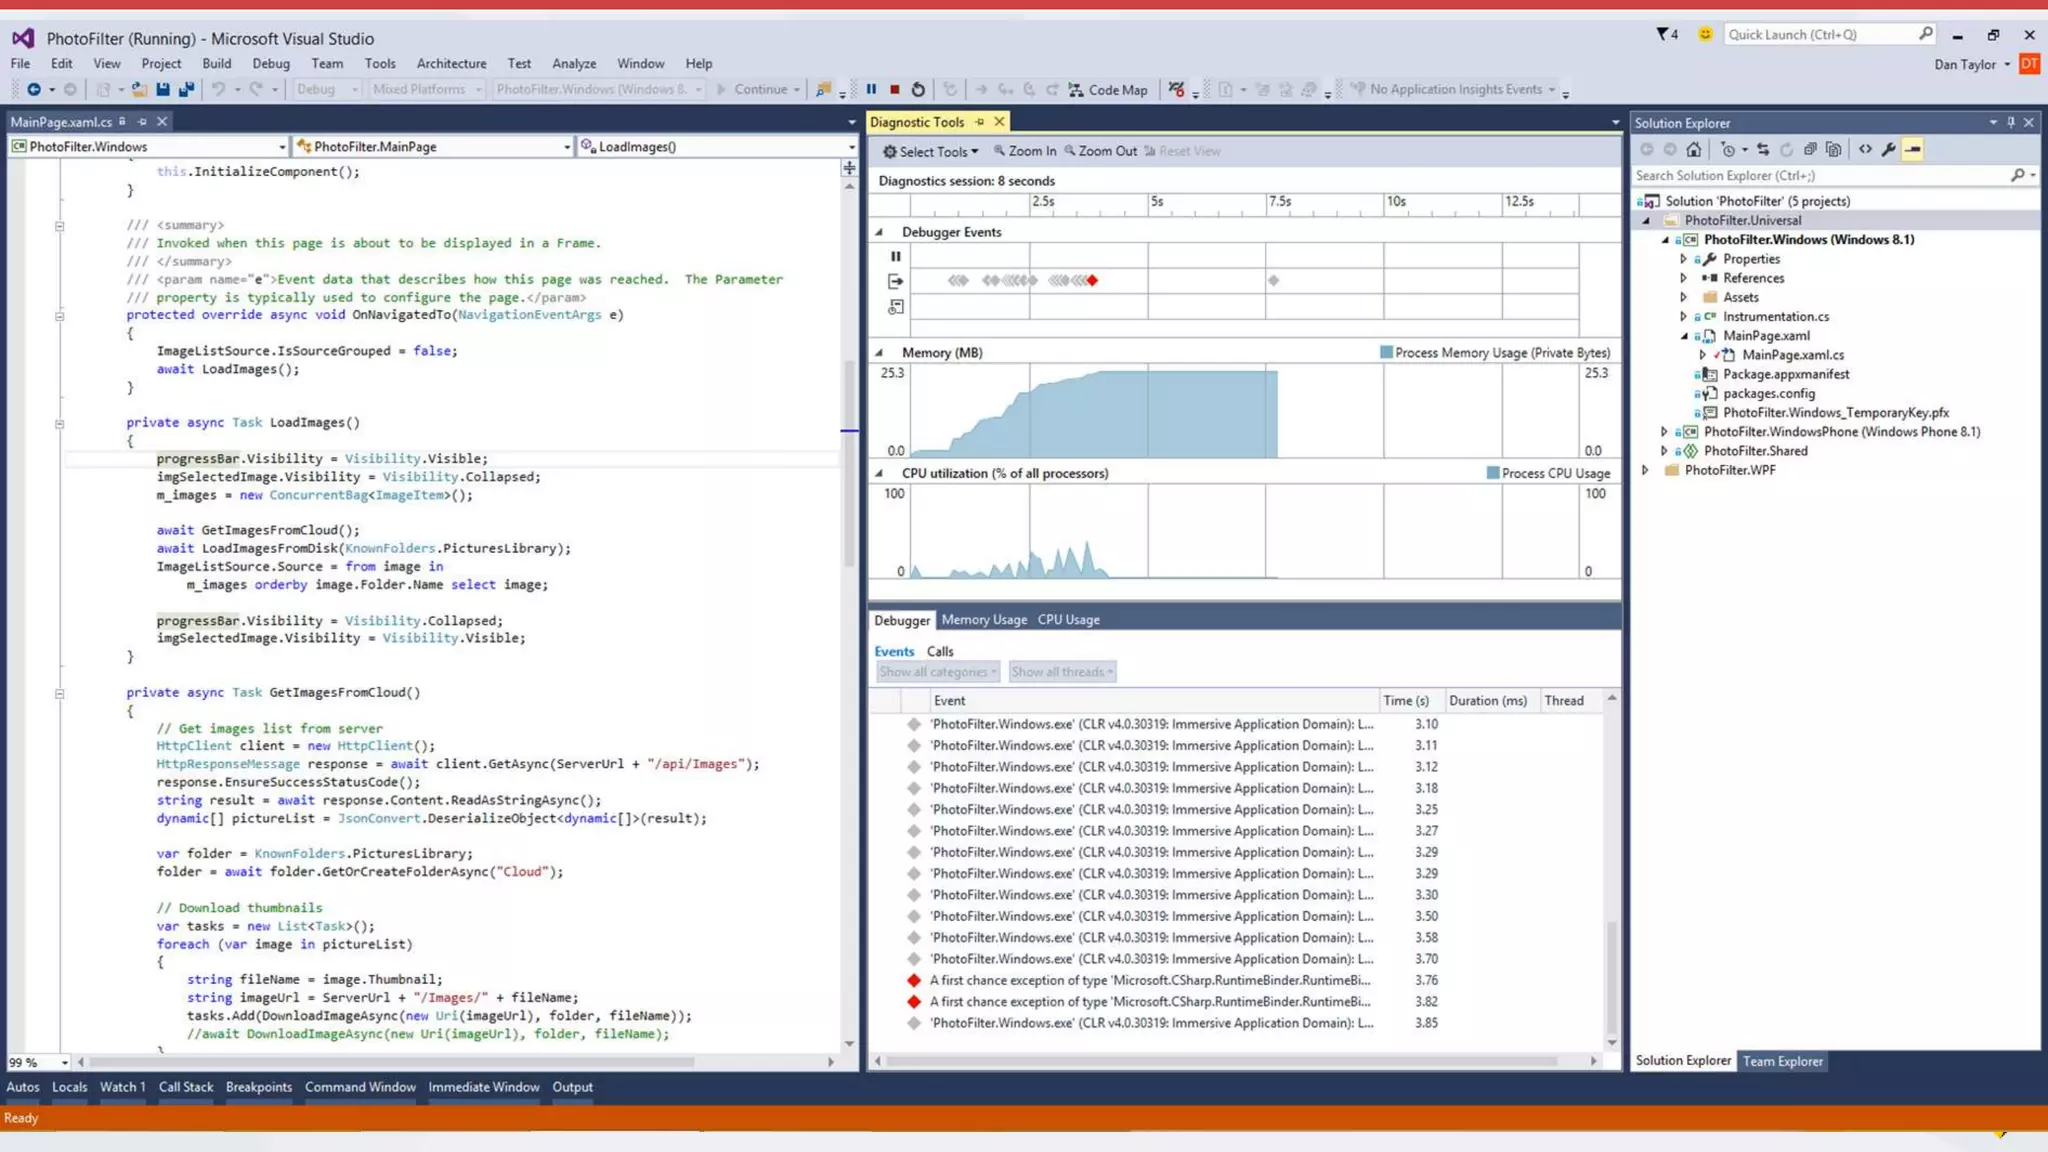Open the Analyze menu
The height and width of the screenshot is (1152, 2048).
pos(574,63)
